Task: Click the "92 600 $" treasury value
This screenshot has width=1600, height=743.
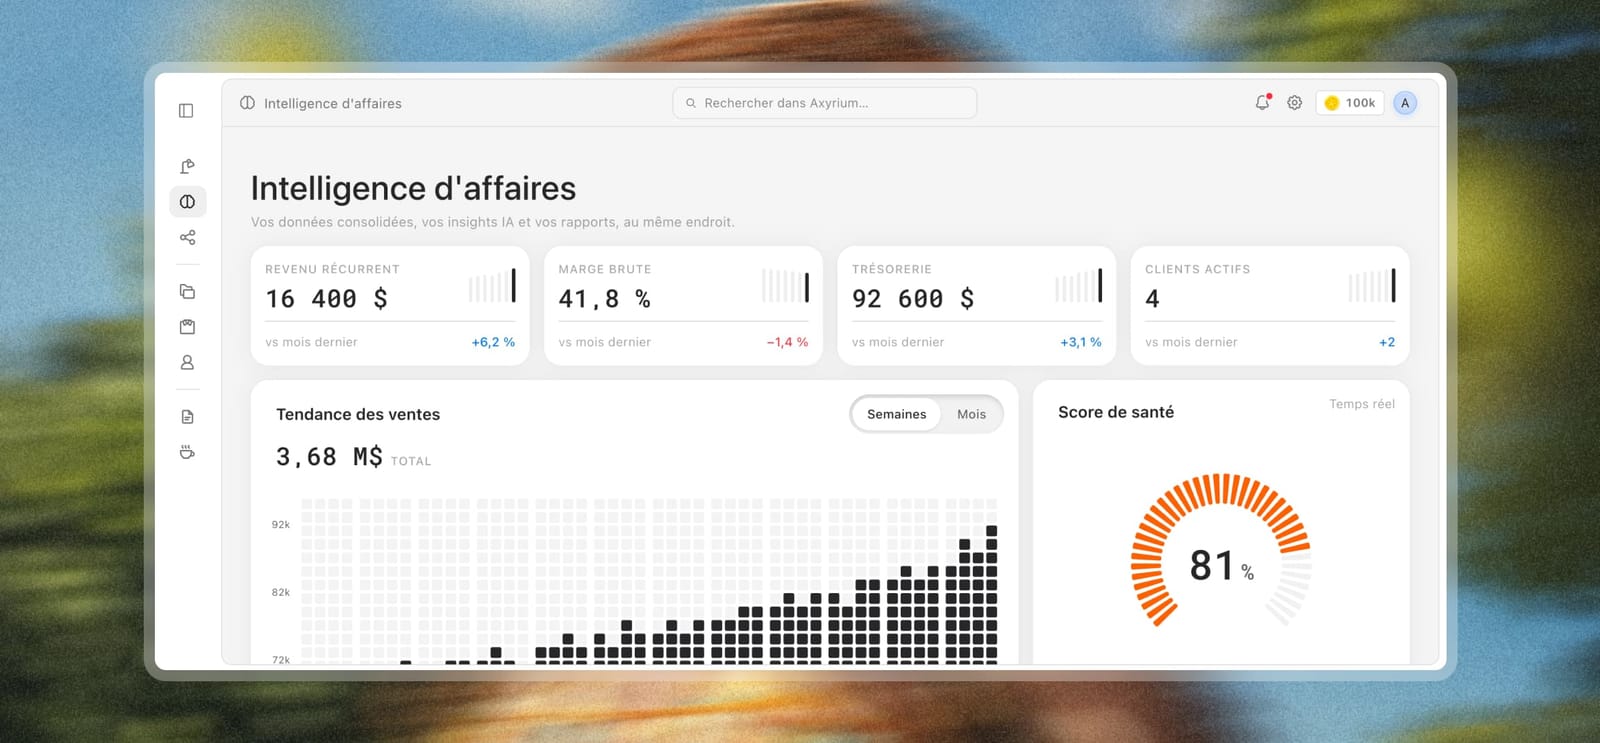Action: 913,299
